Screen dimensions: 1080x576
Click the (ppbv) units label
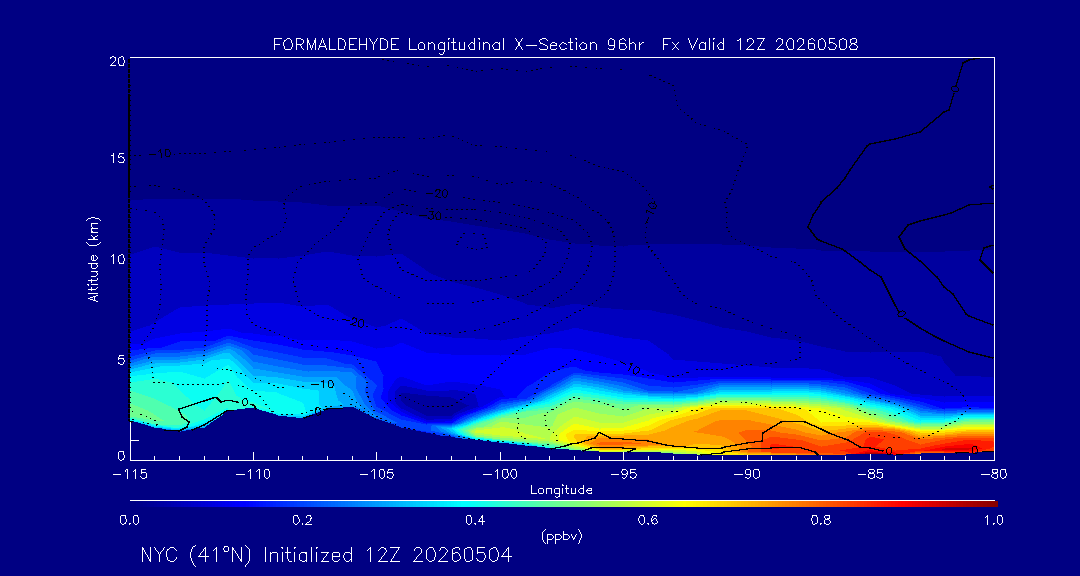(x=561, y=537)
